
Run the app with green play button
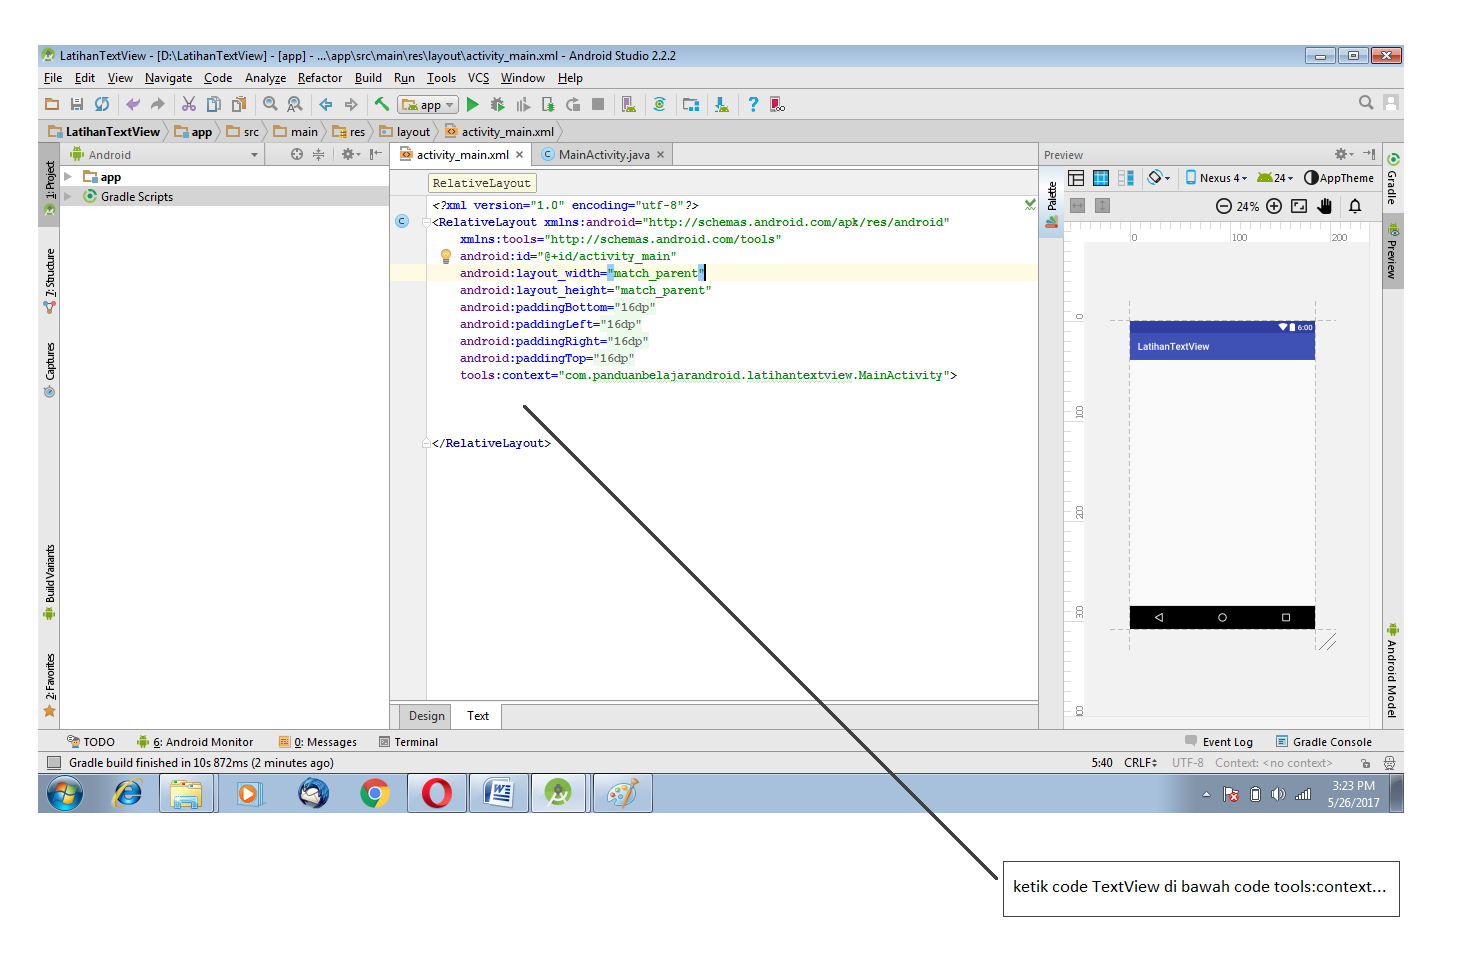pyautogui.click(x=473, y=104)
